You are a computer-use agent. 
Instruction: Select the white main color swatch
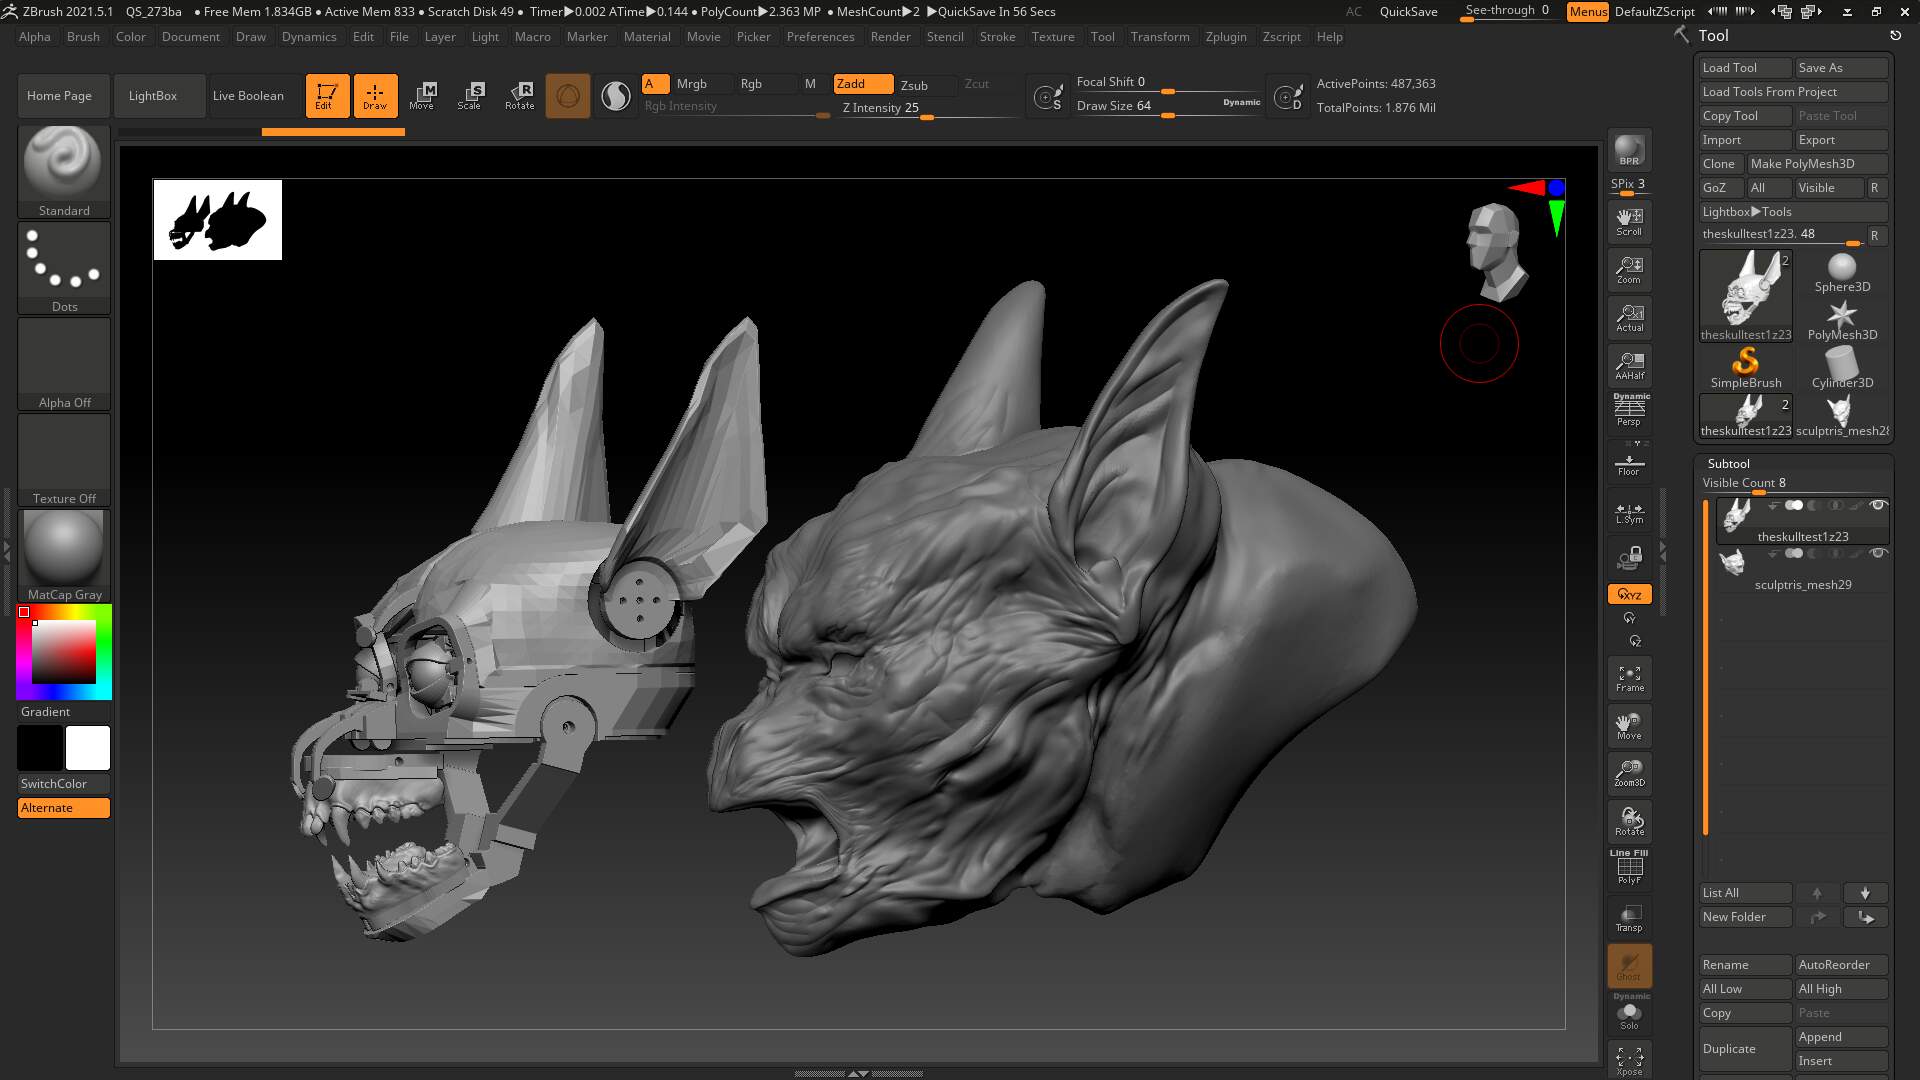coord(88,748)
